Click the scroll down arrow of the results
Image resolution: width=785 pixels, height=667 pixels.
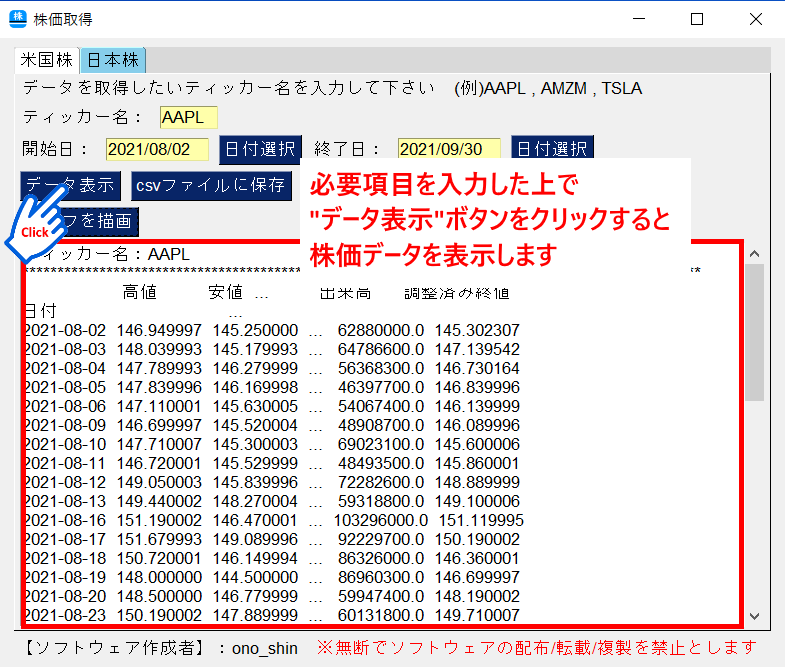pyautogui.click(x=754, y=616)
